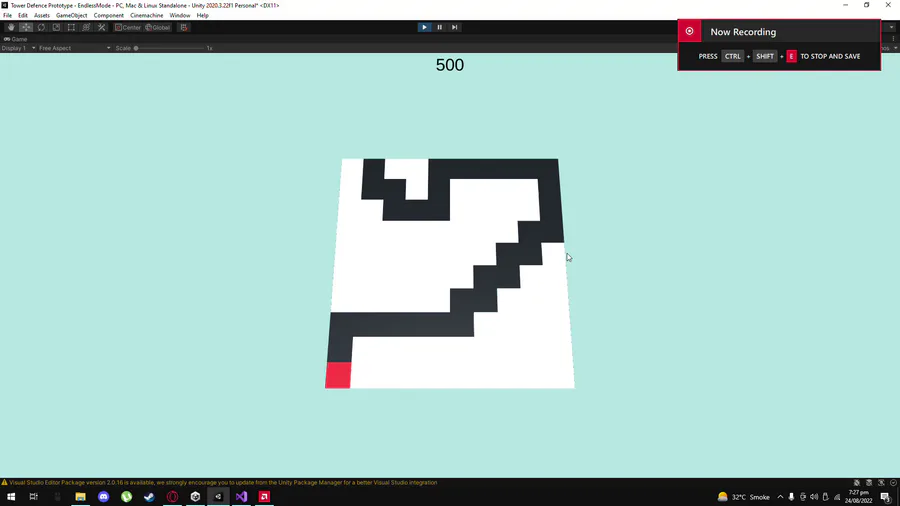Open Discord from the taskbar

click(x=103, y=497)
